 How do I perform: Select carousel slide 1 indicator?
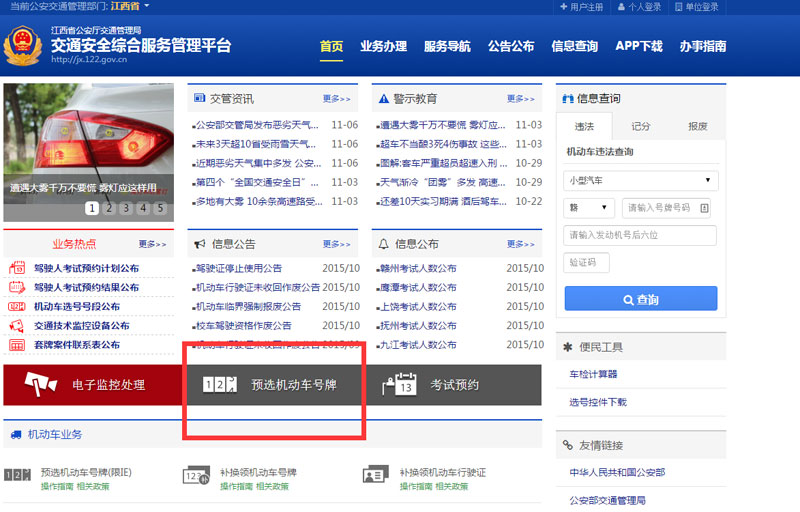pyautogui.click(x=92, y=208)
